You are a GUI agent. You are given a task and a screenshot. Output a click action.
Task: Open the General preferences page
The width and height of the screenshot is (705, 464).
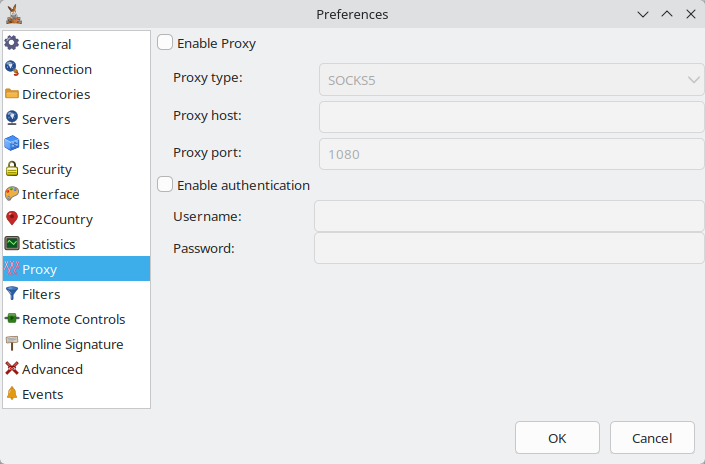[x=76, y=44]
